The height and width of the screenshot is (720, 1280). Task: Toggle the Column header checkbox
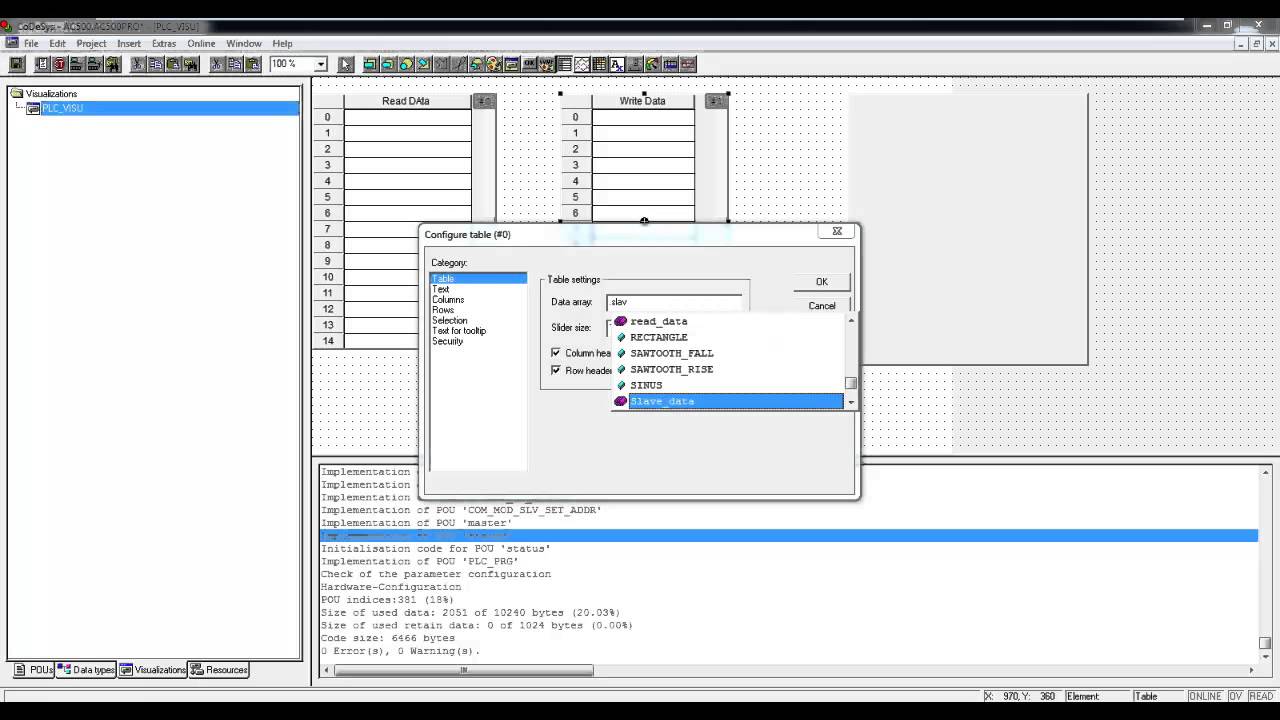pyautogui.click(x=556, y=353)
